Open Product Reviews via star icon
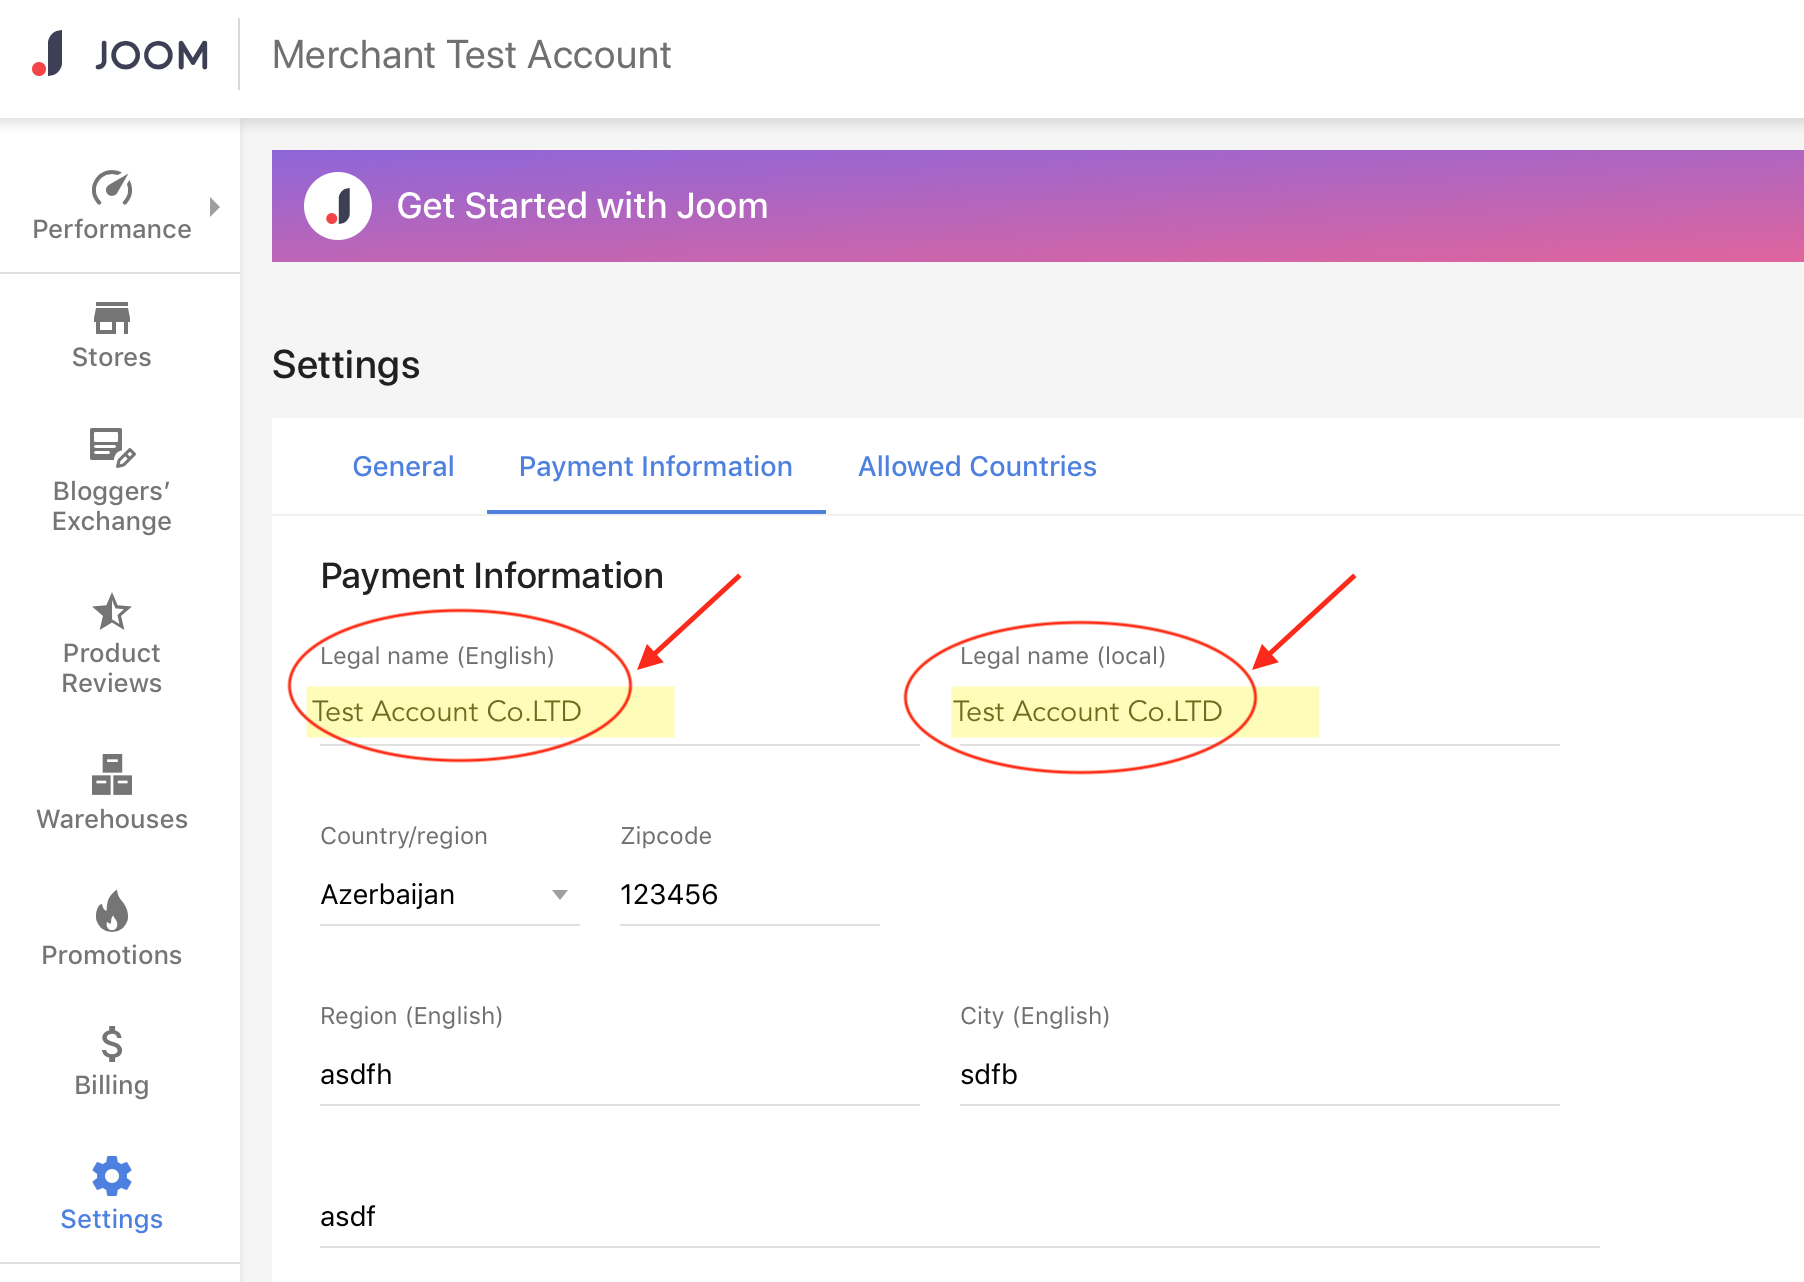1804x1282 pixels. [x=111, y=614]
